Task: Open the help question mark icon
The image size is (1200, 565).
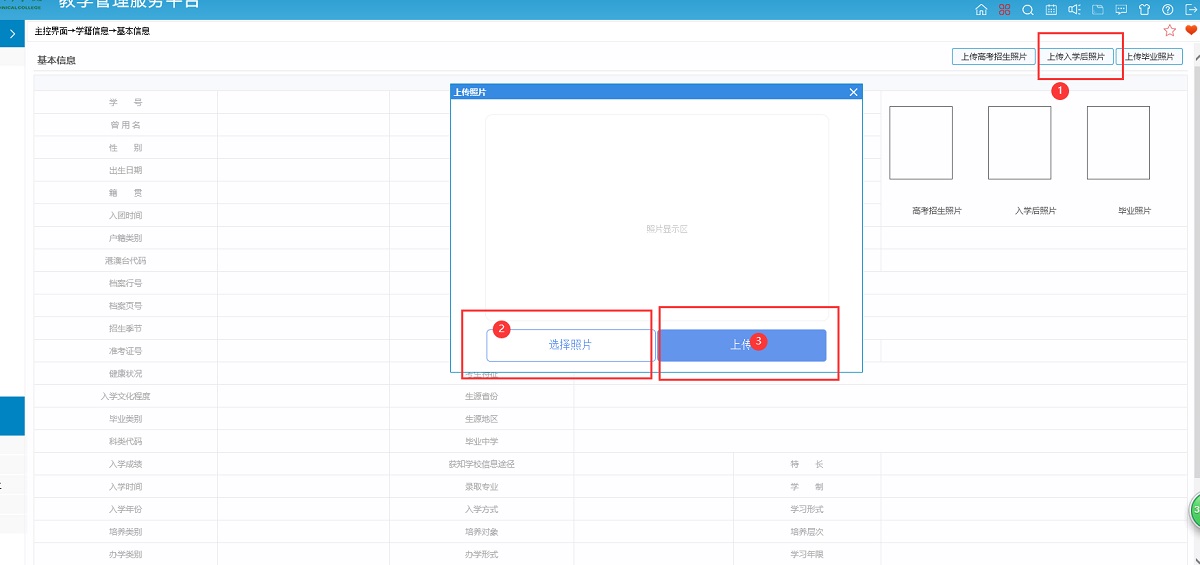Action: click(x=1167, y=10)
